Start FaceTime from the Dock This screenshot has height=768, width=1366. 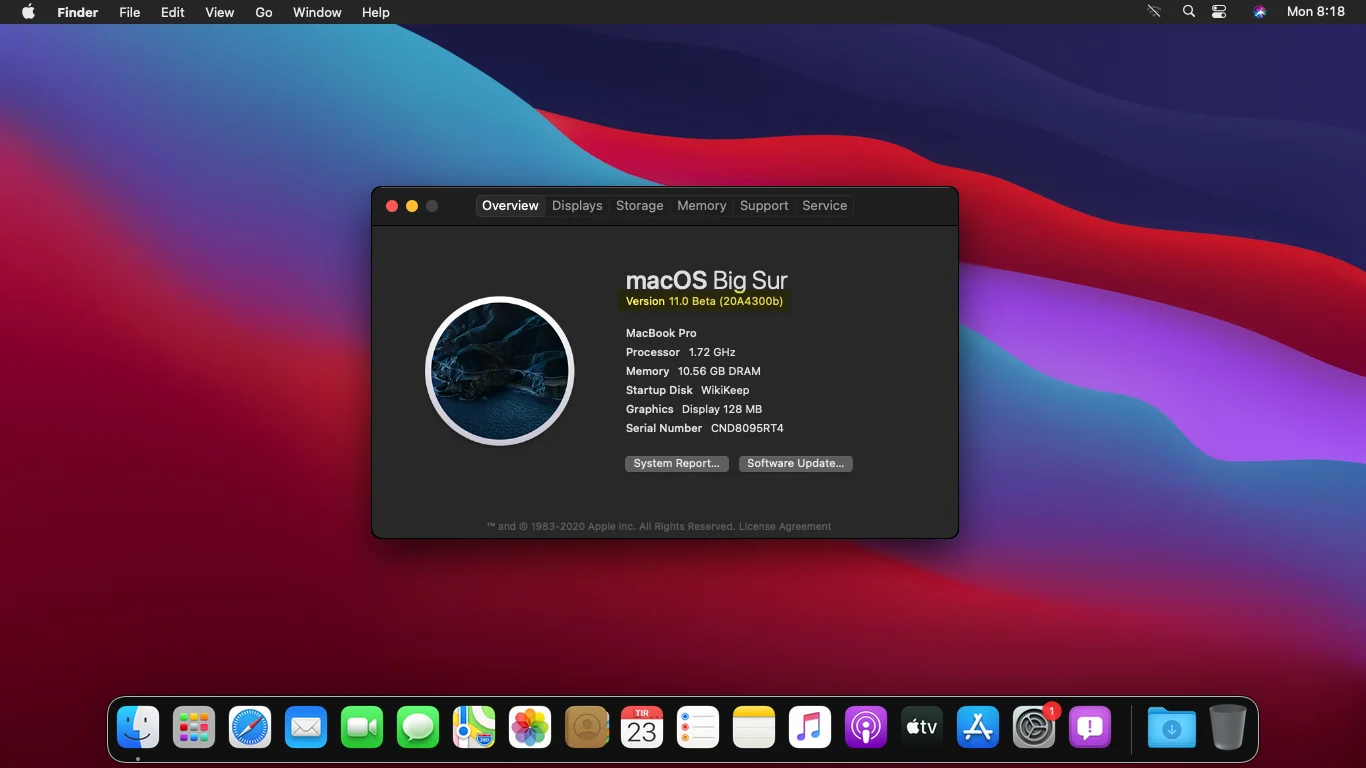pos(362,727)
